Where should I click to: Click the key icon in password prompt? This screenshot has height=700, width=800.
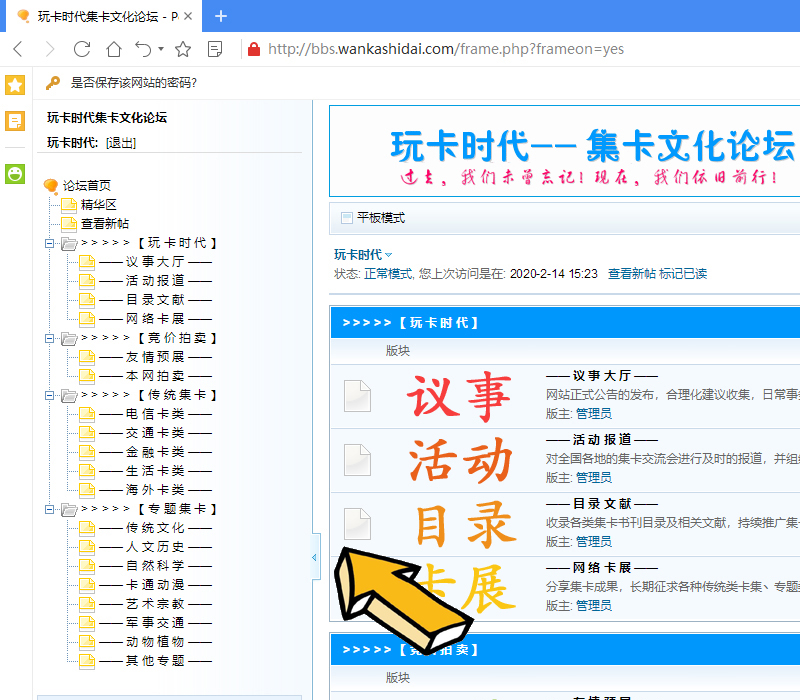click(x=53, y=83)
